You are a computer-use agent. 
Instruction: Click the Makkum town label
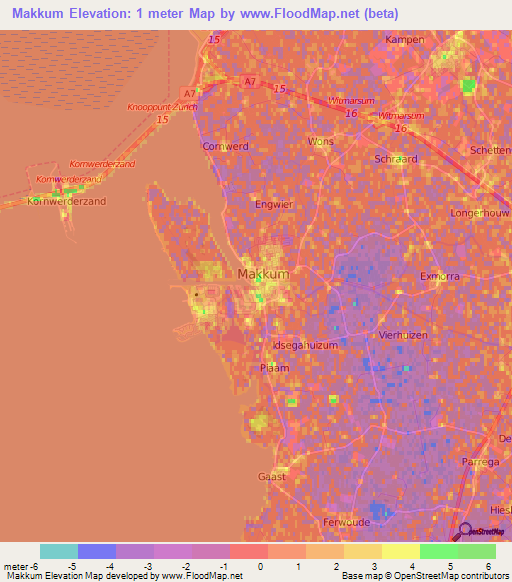(263, 274)
